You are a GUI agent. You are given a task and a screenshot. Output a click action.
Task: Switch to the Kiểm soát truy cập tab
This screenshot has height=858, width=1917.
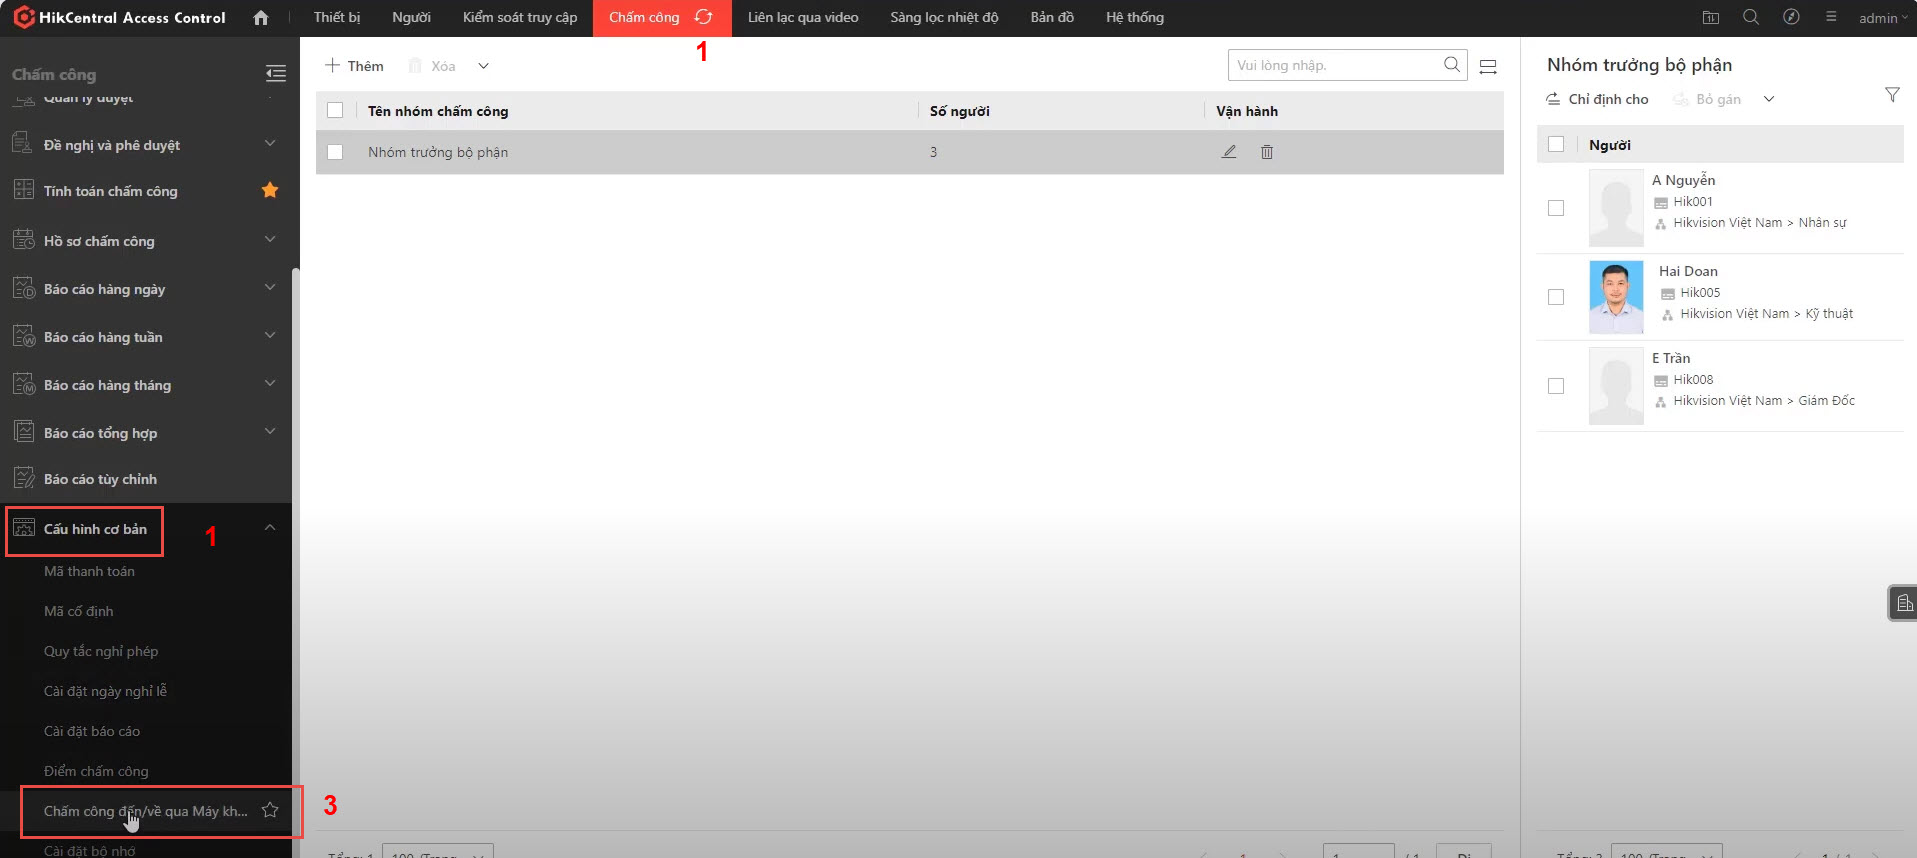(519, 17)
